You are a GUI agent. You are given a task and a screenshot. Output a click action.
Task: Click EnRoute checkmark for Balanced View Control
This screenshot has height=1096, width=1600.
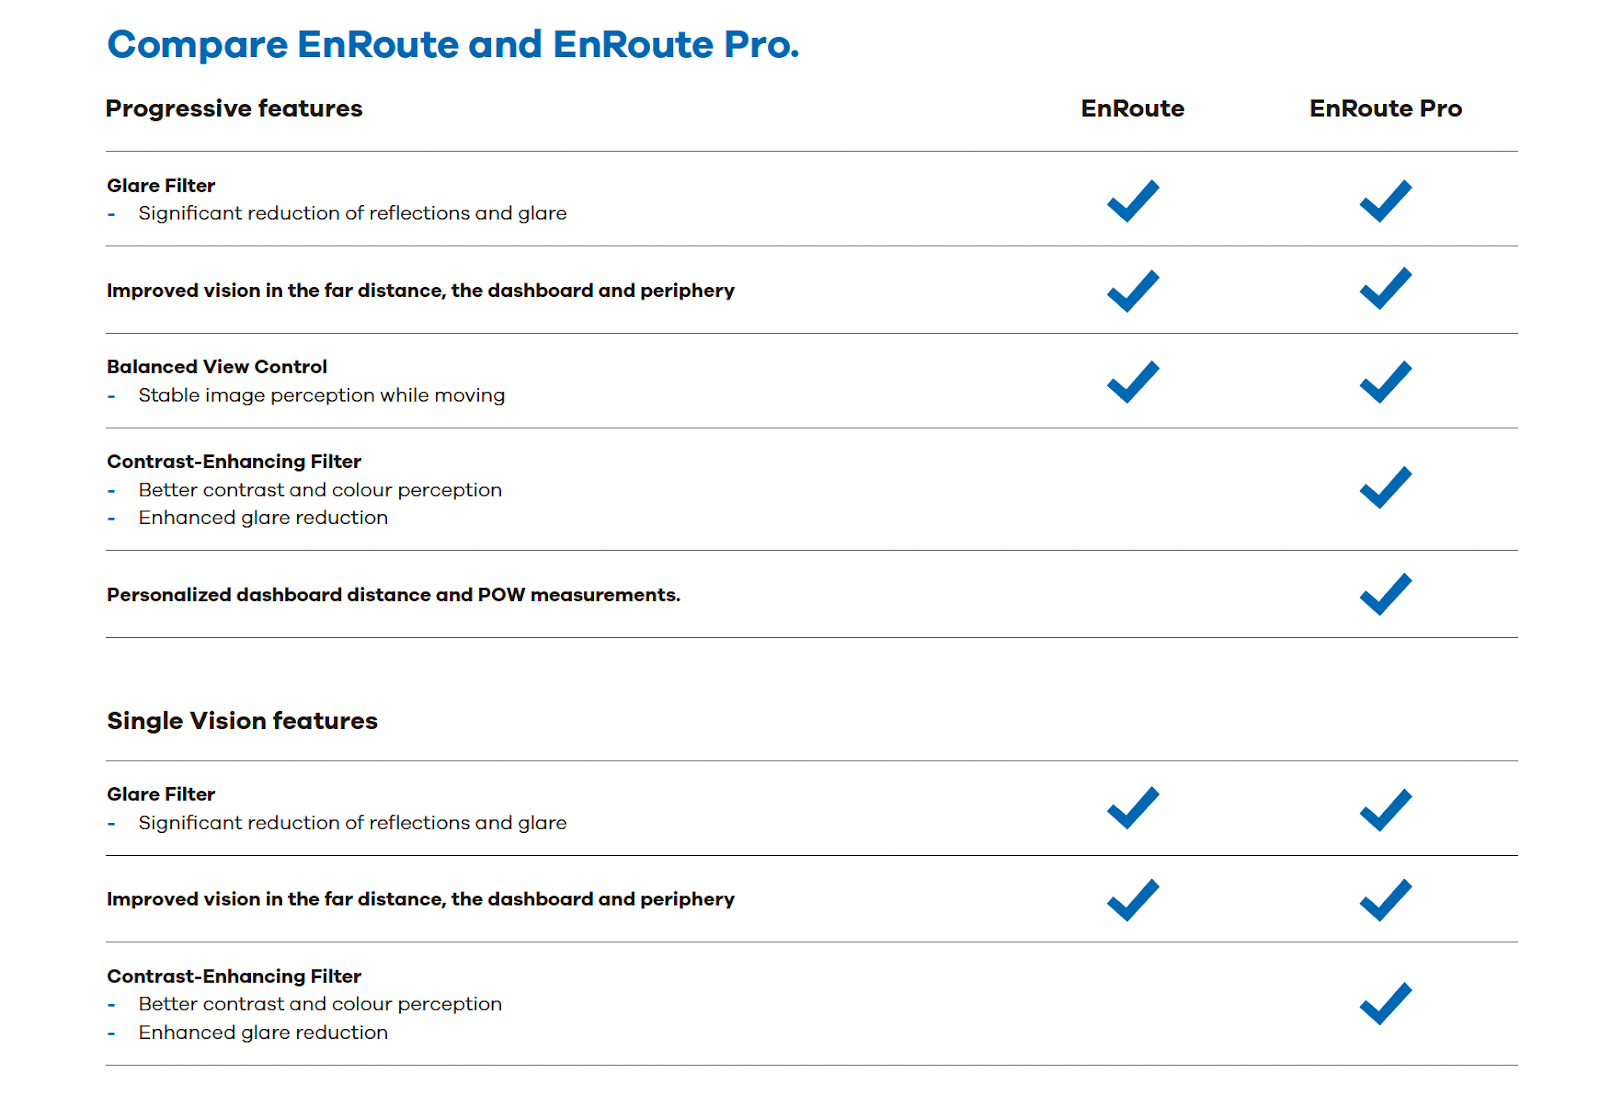click(1133, 382)
